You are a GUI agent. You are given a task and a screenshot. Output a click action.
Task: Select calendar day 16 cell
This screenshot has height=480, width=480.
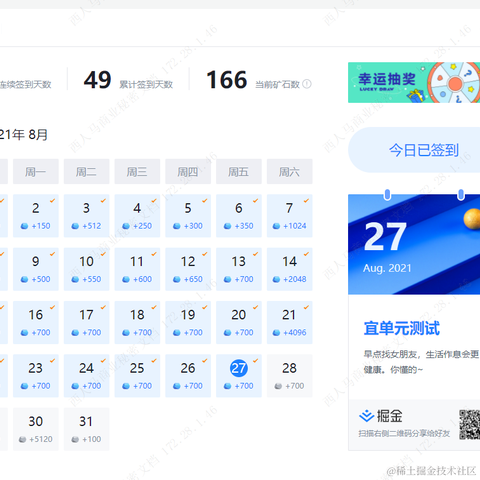click(36, 322)
